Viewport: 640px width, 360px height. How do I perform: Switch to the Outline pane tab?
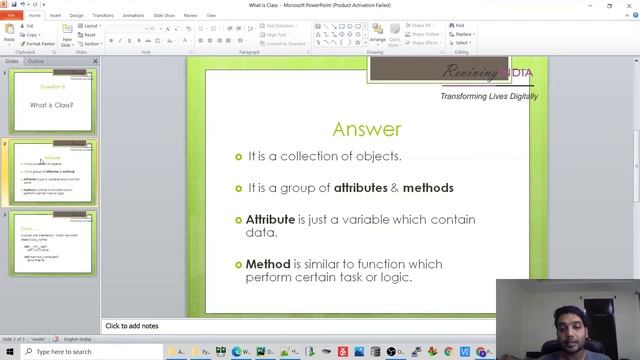click(x=36, y=61)
